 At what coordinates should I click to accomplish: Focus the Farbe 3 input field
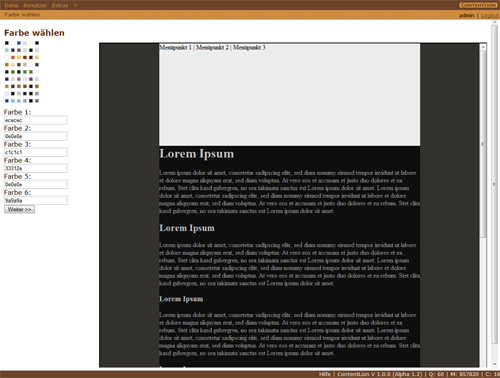[36, 152]
